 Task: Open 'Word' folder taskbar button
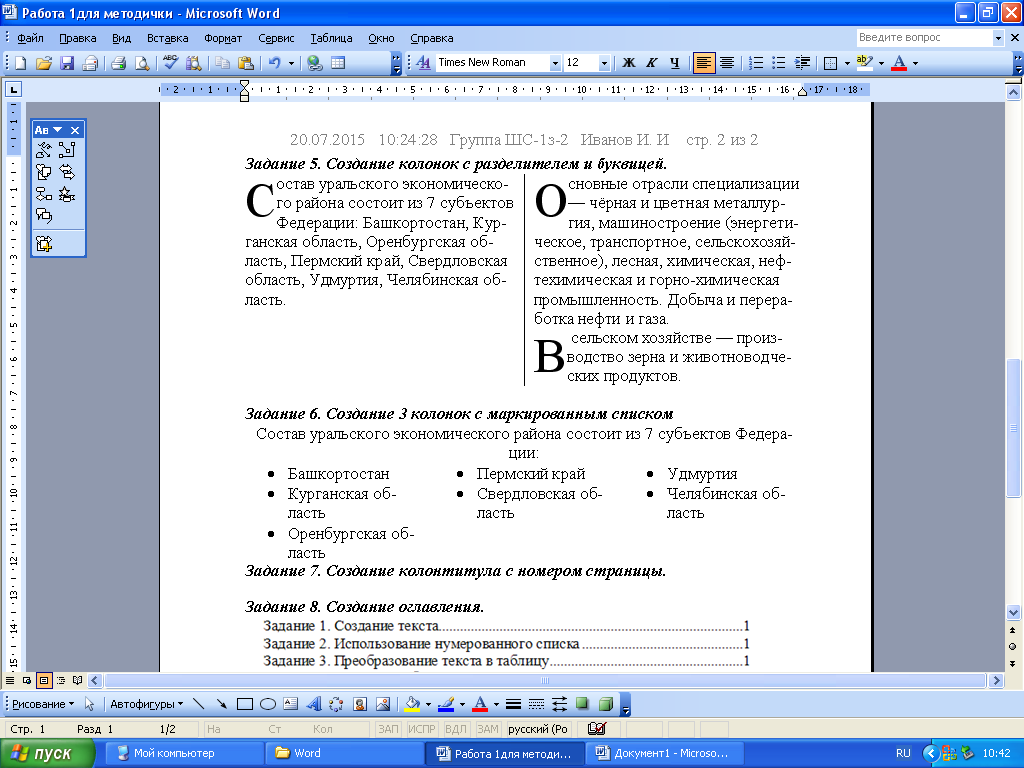pos(344,753)
